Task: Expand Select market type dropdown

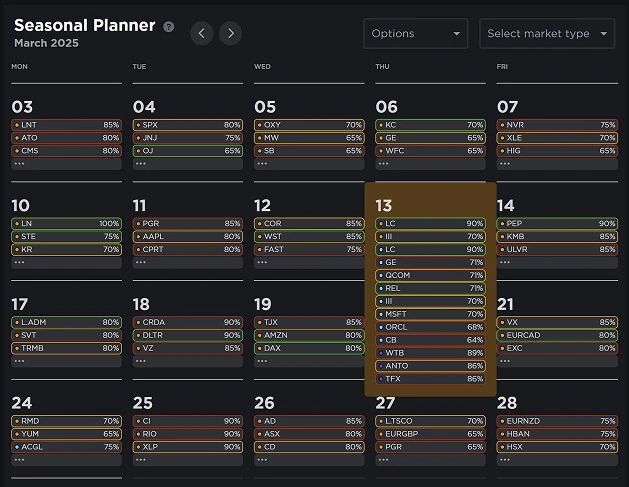Action: click(x=546, y=33)
